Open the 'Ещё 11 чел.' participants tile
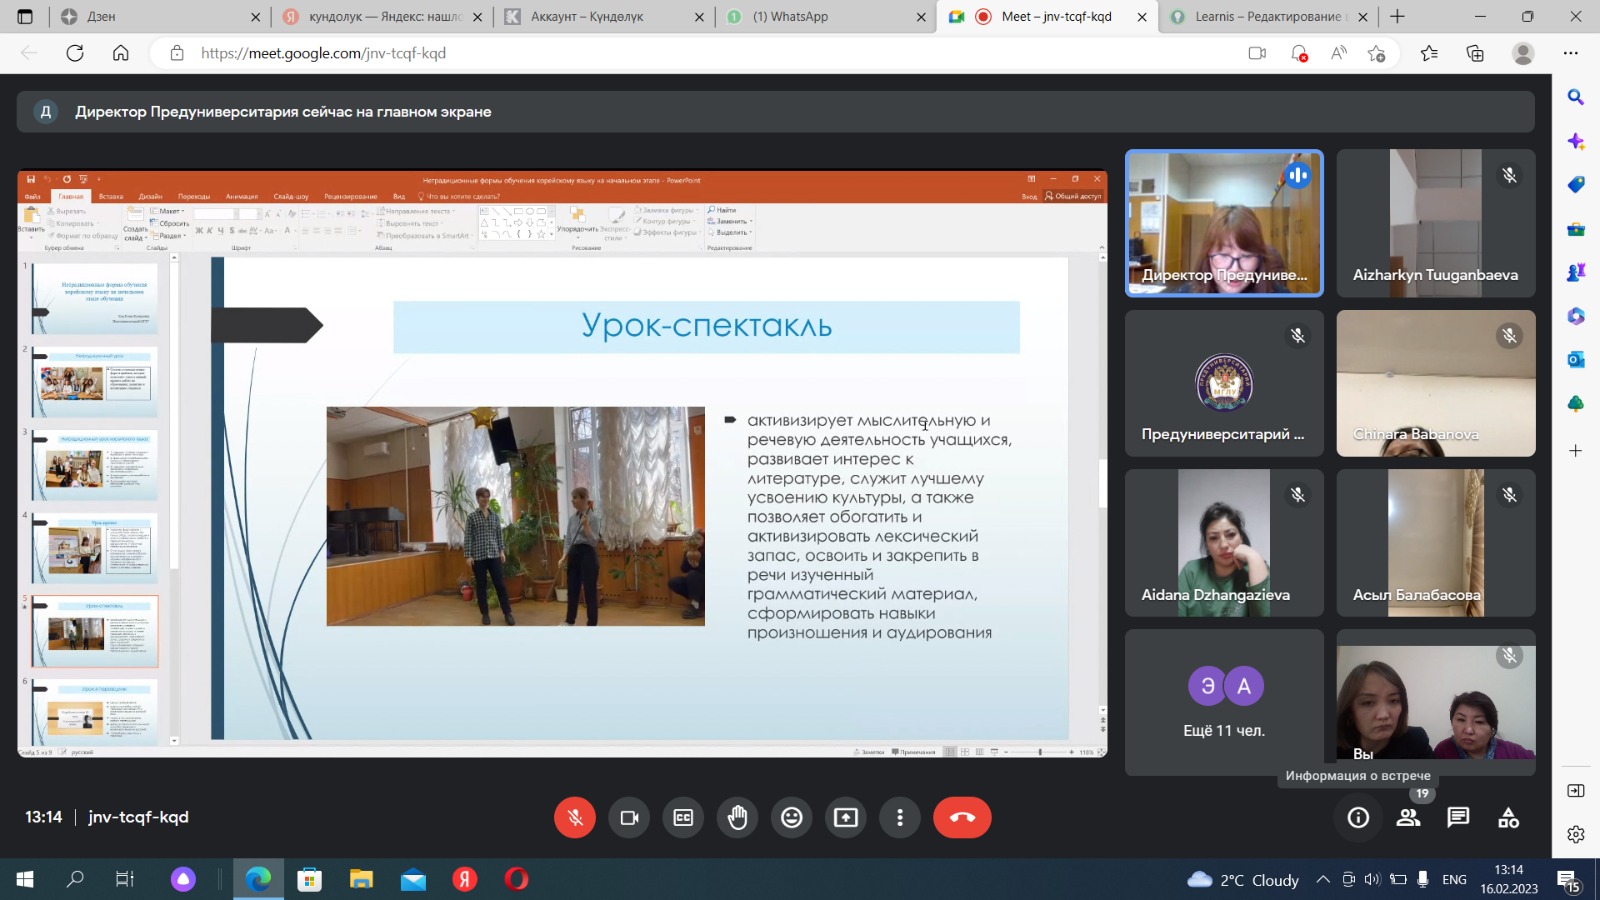The image size is (1600, 900). pyautogui.click(x=1224, y=702)
